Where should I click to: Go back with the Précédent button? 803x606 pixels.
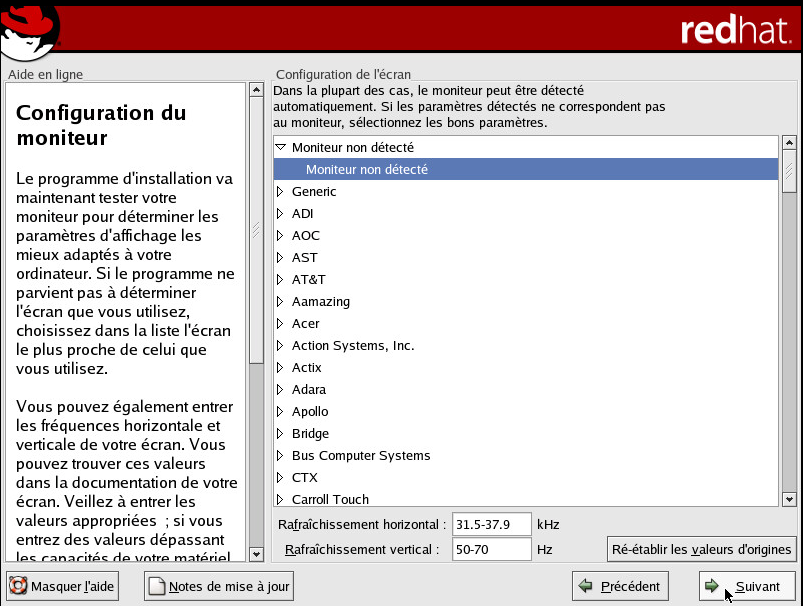(x=620, y=586)
